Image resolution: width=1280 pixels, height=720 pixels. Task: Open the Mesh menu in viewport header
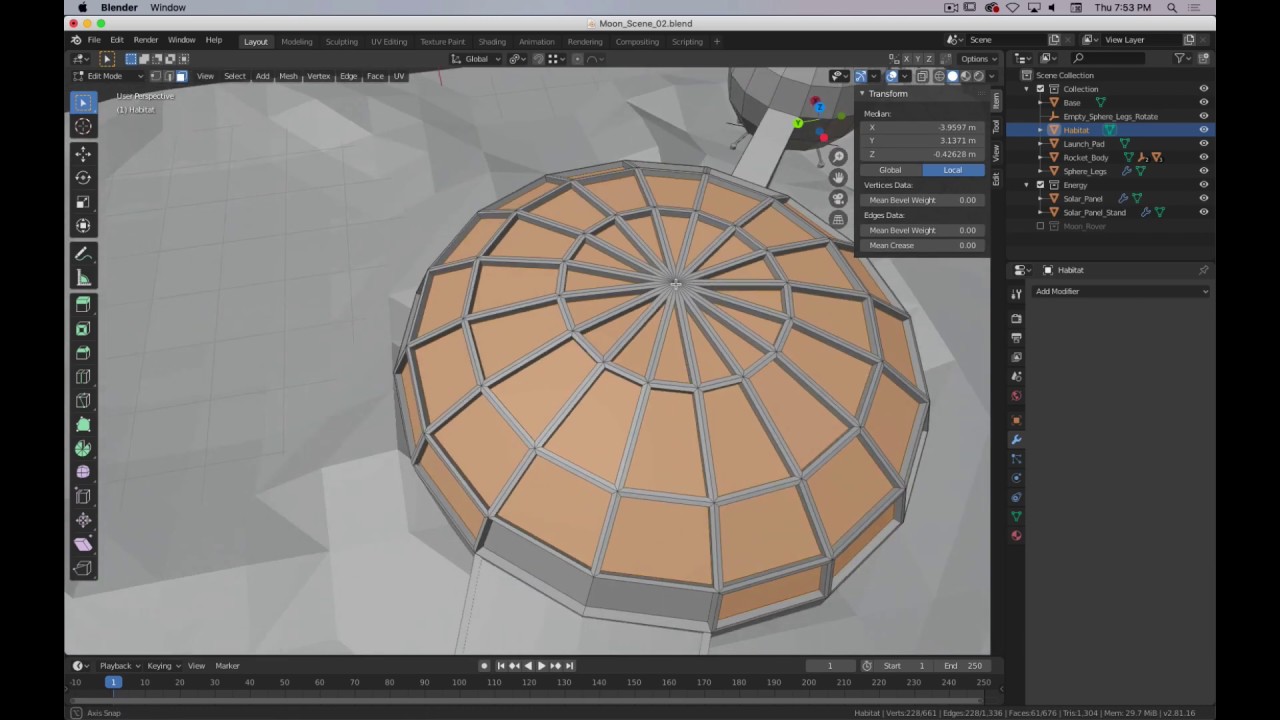(x=288, y=76)
